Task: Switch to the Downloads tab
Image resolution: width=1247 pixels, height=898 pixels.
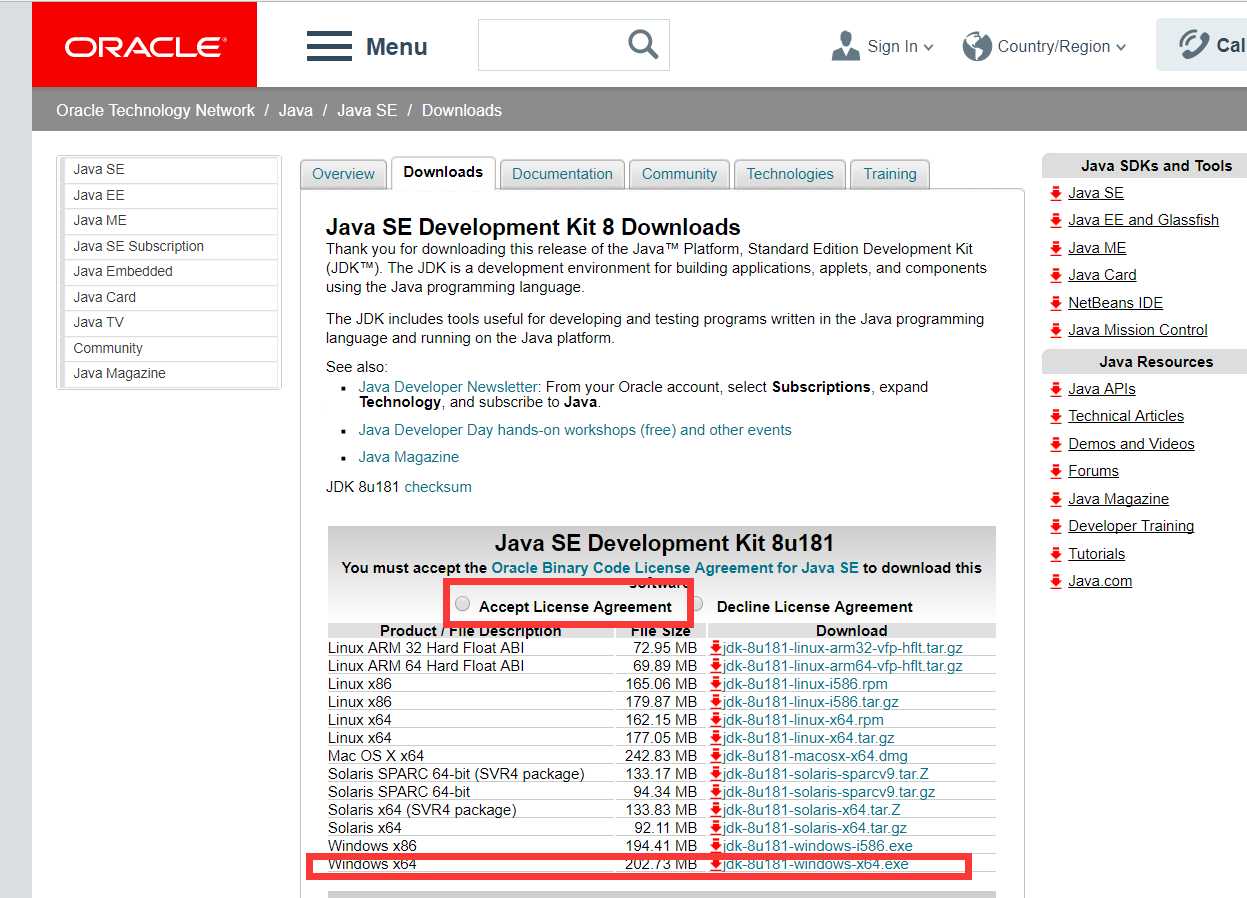Action: pyautogui.click(x=443, y=172)
